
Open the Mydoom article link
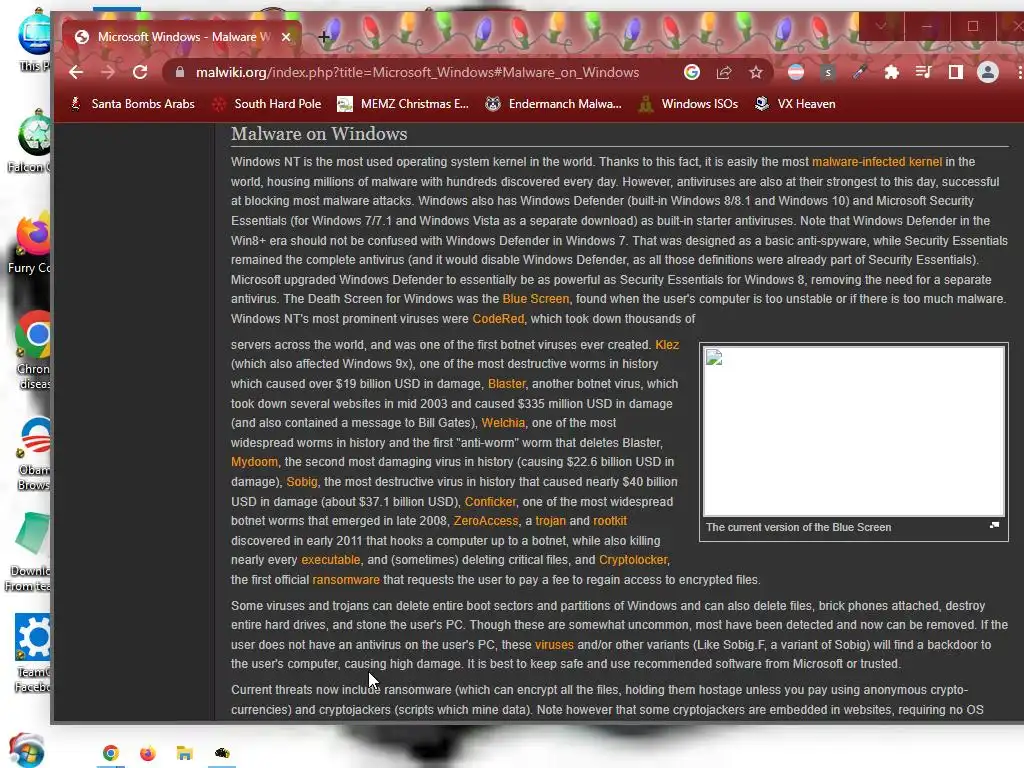pos(254,462)
